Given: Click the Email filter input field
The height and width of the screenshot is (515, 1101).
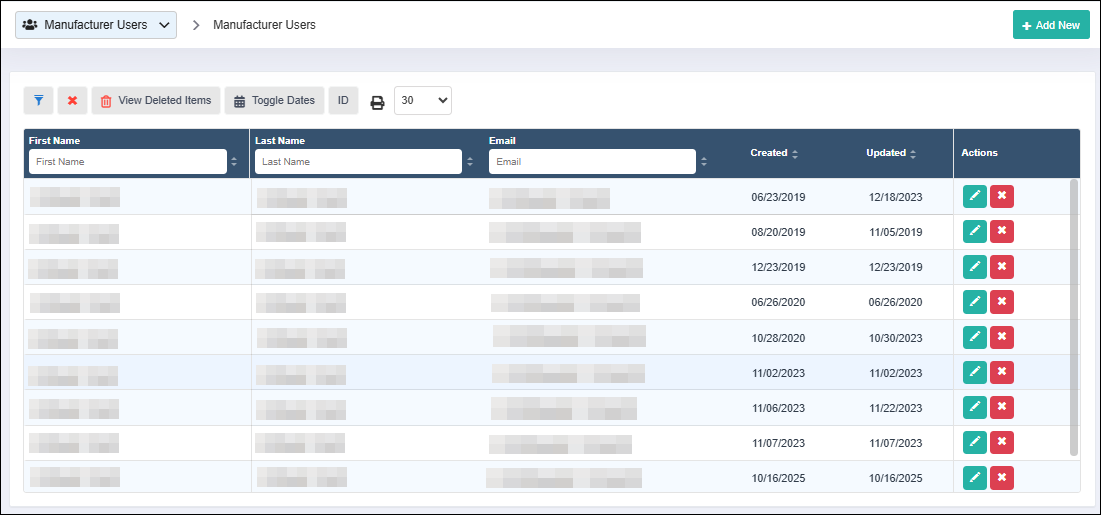Looking at the screenshot, I should click(x=591, y=161).
